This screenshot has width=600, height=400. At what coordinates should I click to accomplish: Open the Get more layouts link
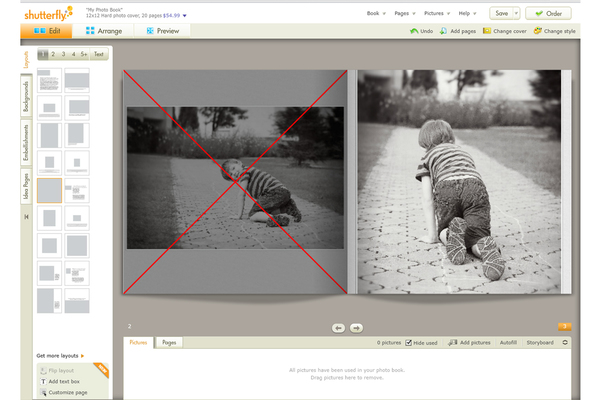(x=60, y=355)
